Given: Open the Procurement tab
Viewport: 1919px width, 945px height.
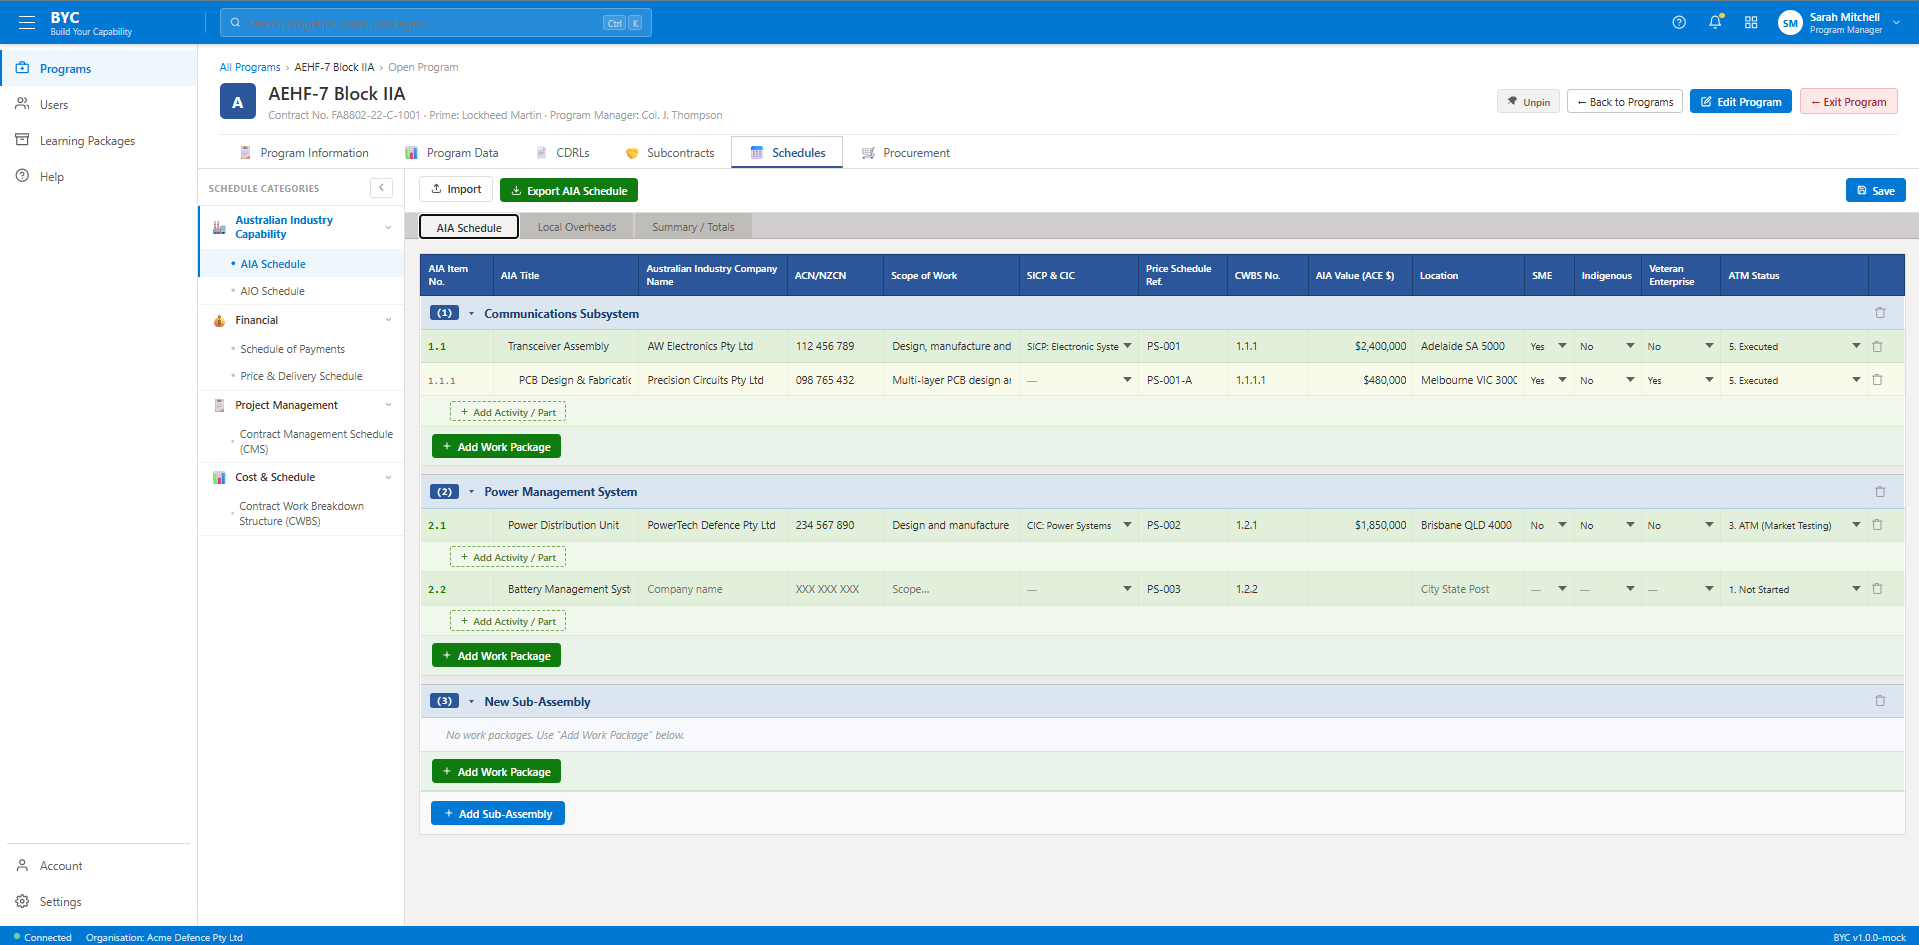Looking at the screenshot, I should coord(906,153).
